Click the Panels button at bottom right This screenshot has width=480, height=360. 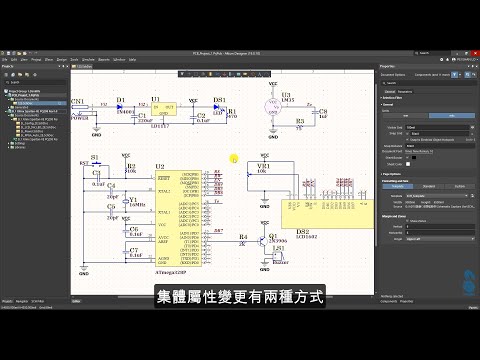pos(473,307)
